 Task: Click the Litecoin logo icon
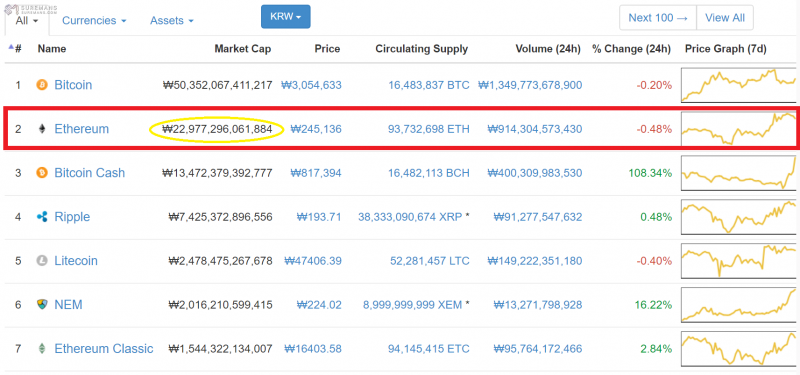42,261
